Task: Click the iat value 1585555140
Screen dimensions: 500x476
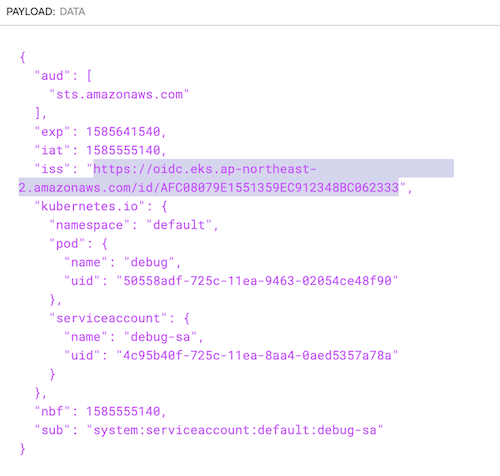Action: [123, 151]
